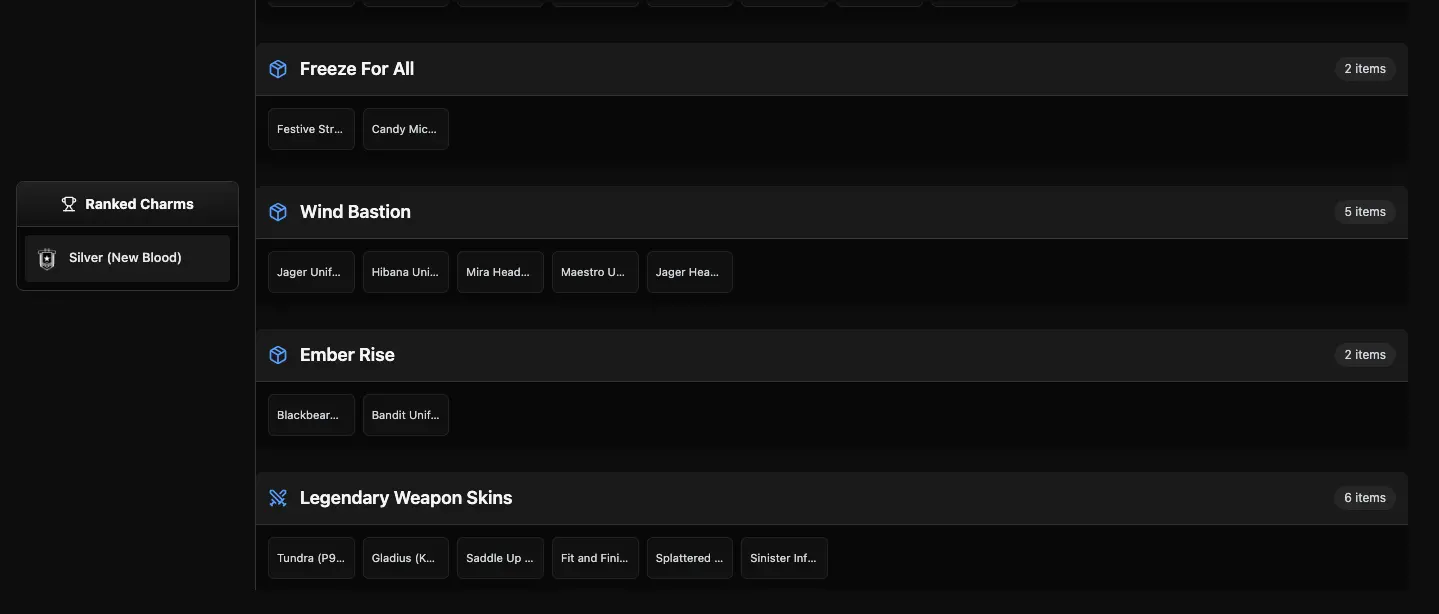This screenshot has width=1439, height=614.
Task: Select the Hibana Uni... item
Action: pos(406,272)
